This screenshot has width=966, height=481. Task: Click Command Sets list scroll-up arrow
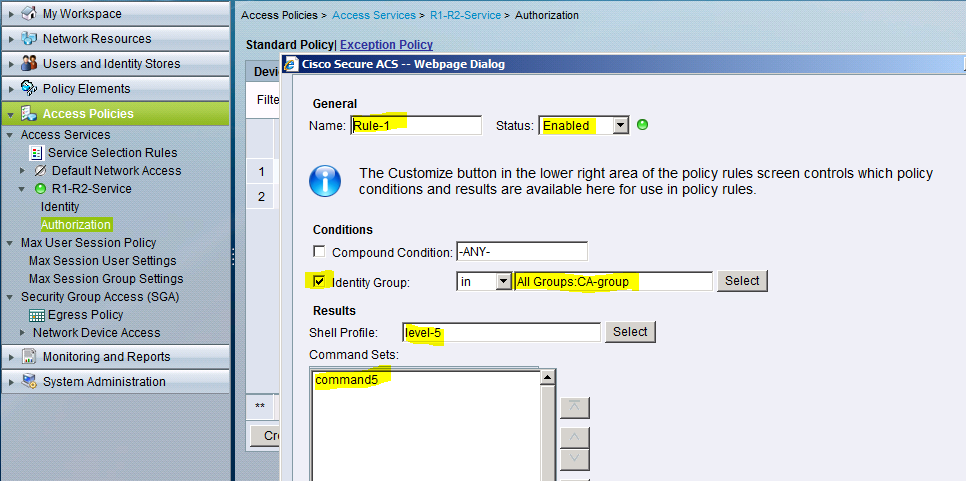point(548,377)
